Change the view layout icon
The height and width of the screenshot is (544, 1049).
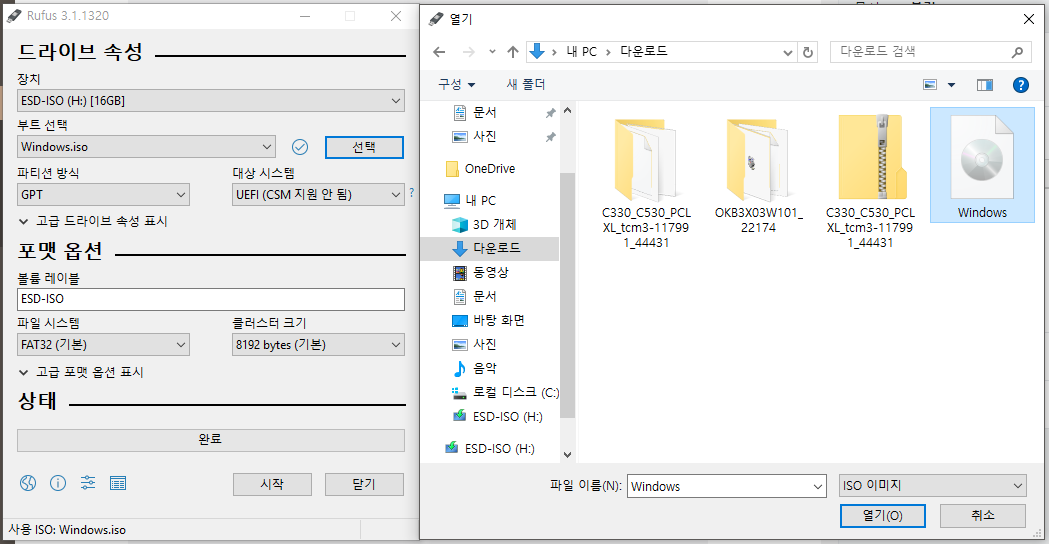tap(930, 84)
